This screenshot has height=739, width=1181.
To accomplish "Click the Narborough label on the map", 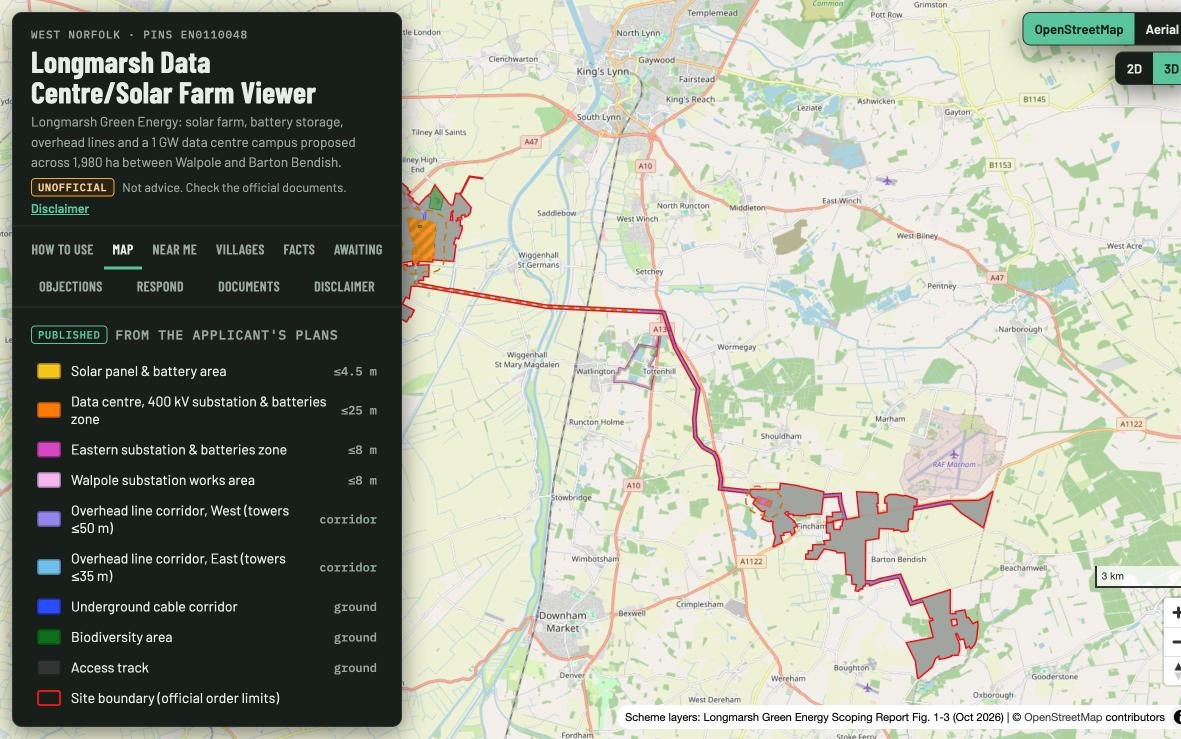I will pyautogui.click(x=1020, y=329).
